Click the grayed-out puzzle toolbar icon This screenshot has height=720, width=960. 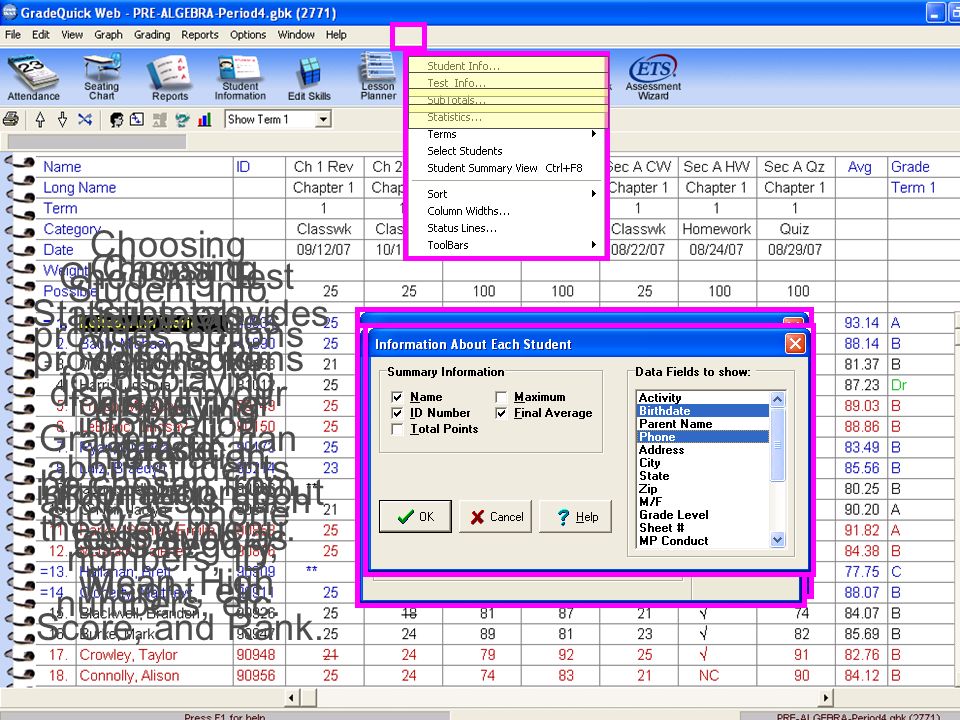159,119
